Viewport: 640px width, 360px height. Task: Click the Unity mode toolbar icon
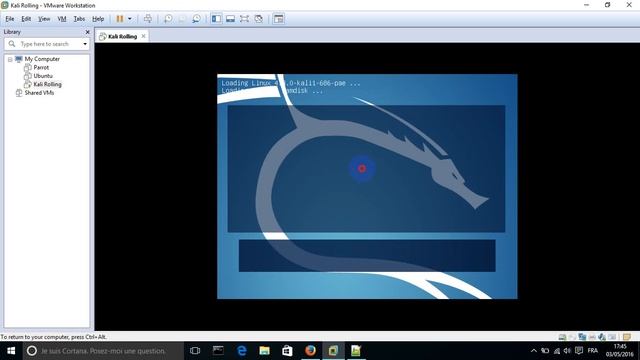[258, 19]
